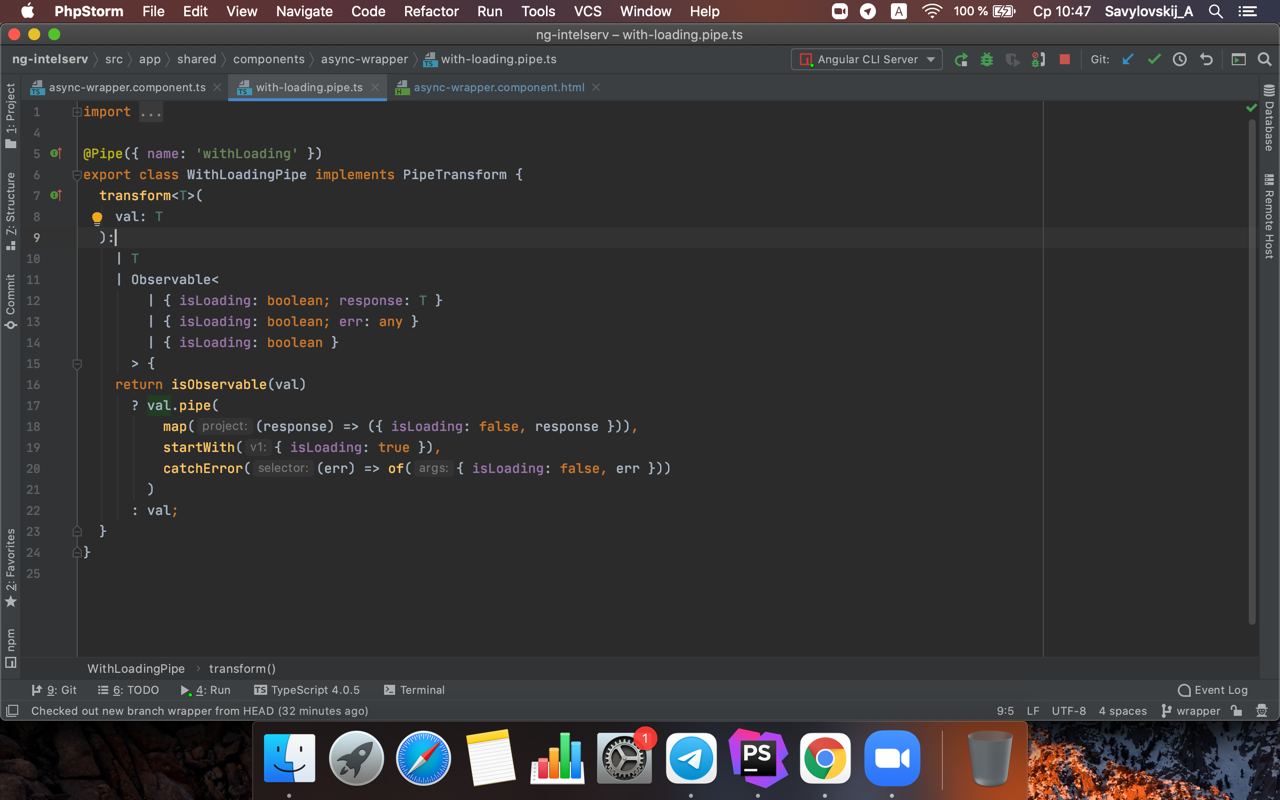The image size is (1280, 800).
Task: Commit changes with green Git checkmark
Action: pos(1154,59)
